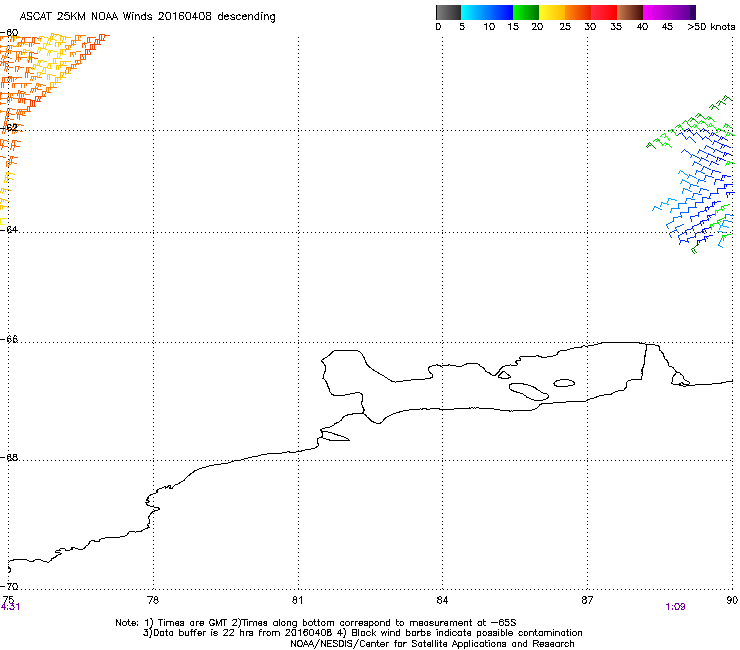
Task: Click the gray 0-5 knots color segment
Action: point(448,12)
